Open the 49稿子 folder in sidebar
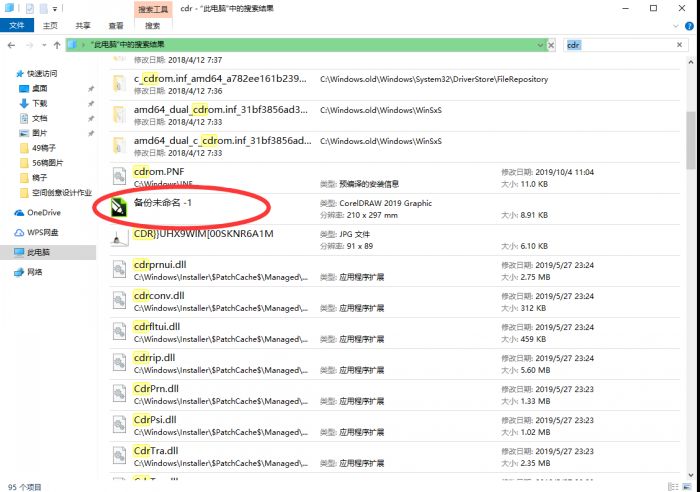Viewport: 700px width, 492px height. pyautogui.click(x=44, y=148)
